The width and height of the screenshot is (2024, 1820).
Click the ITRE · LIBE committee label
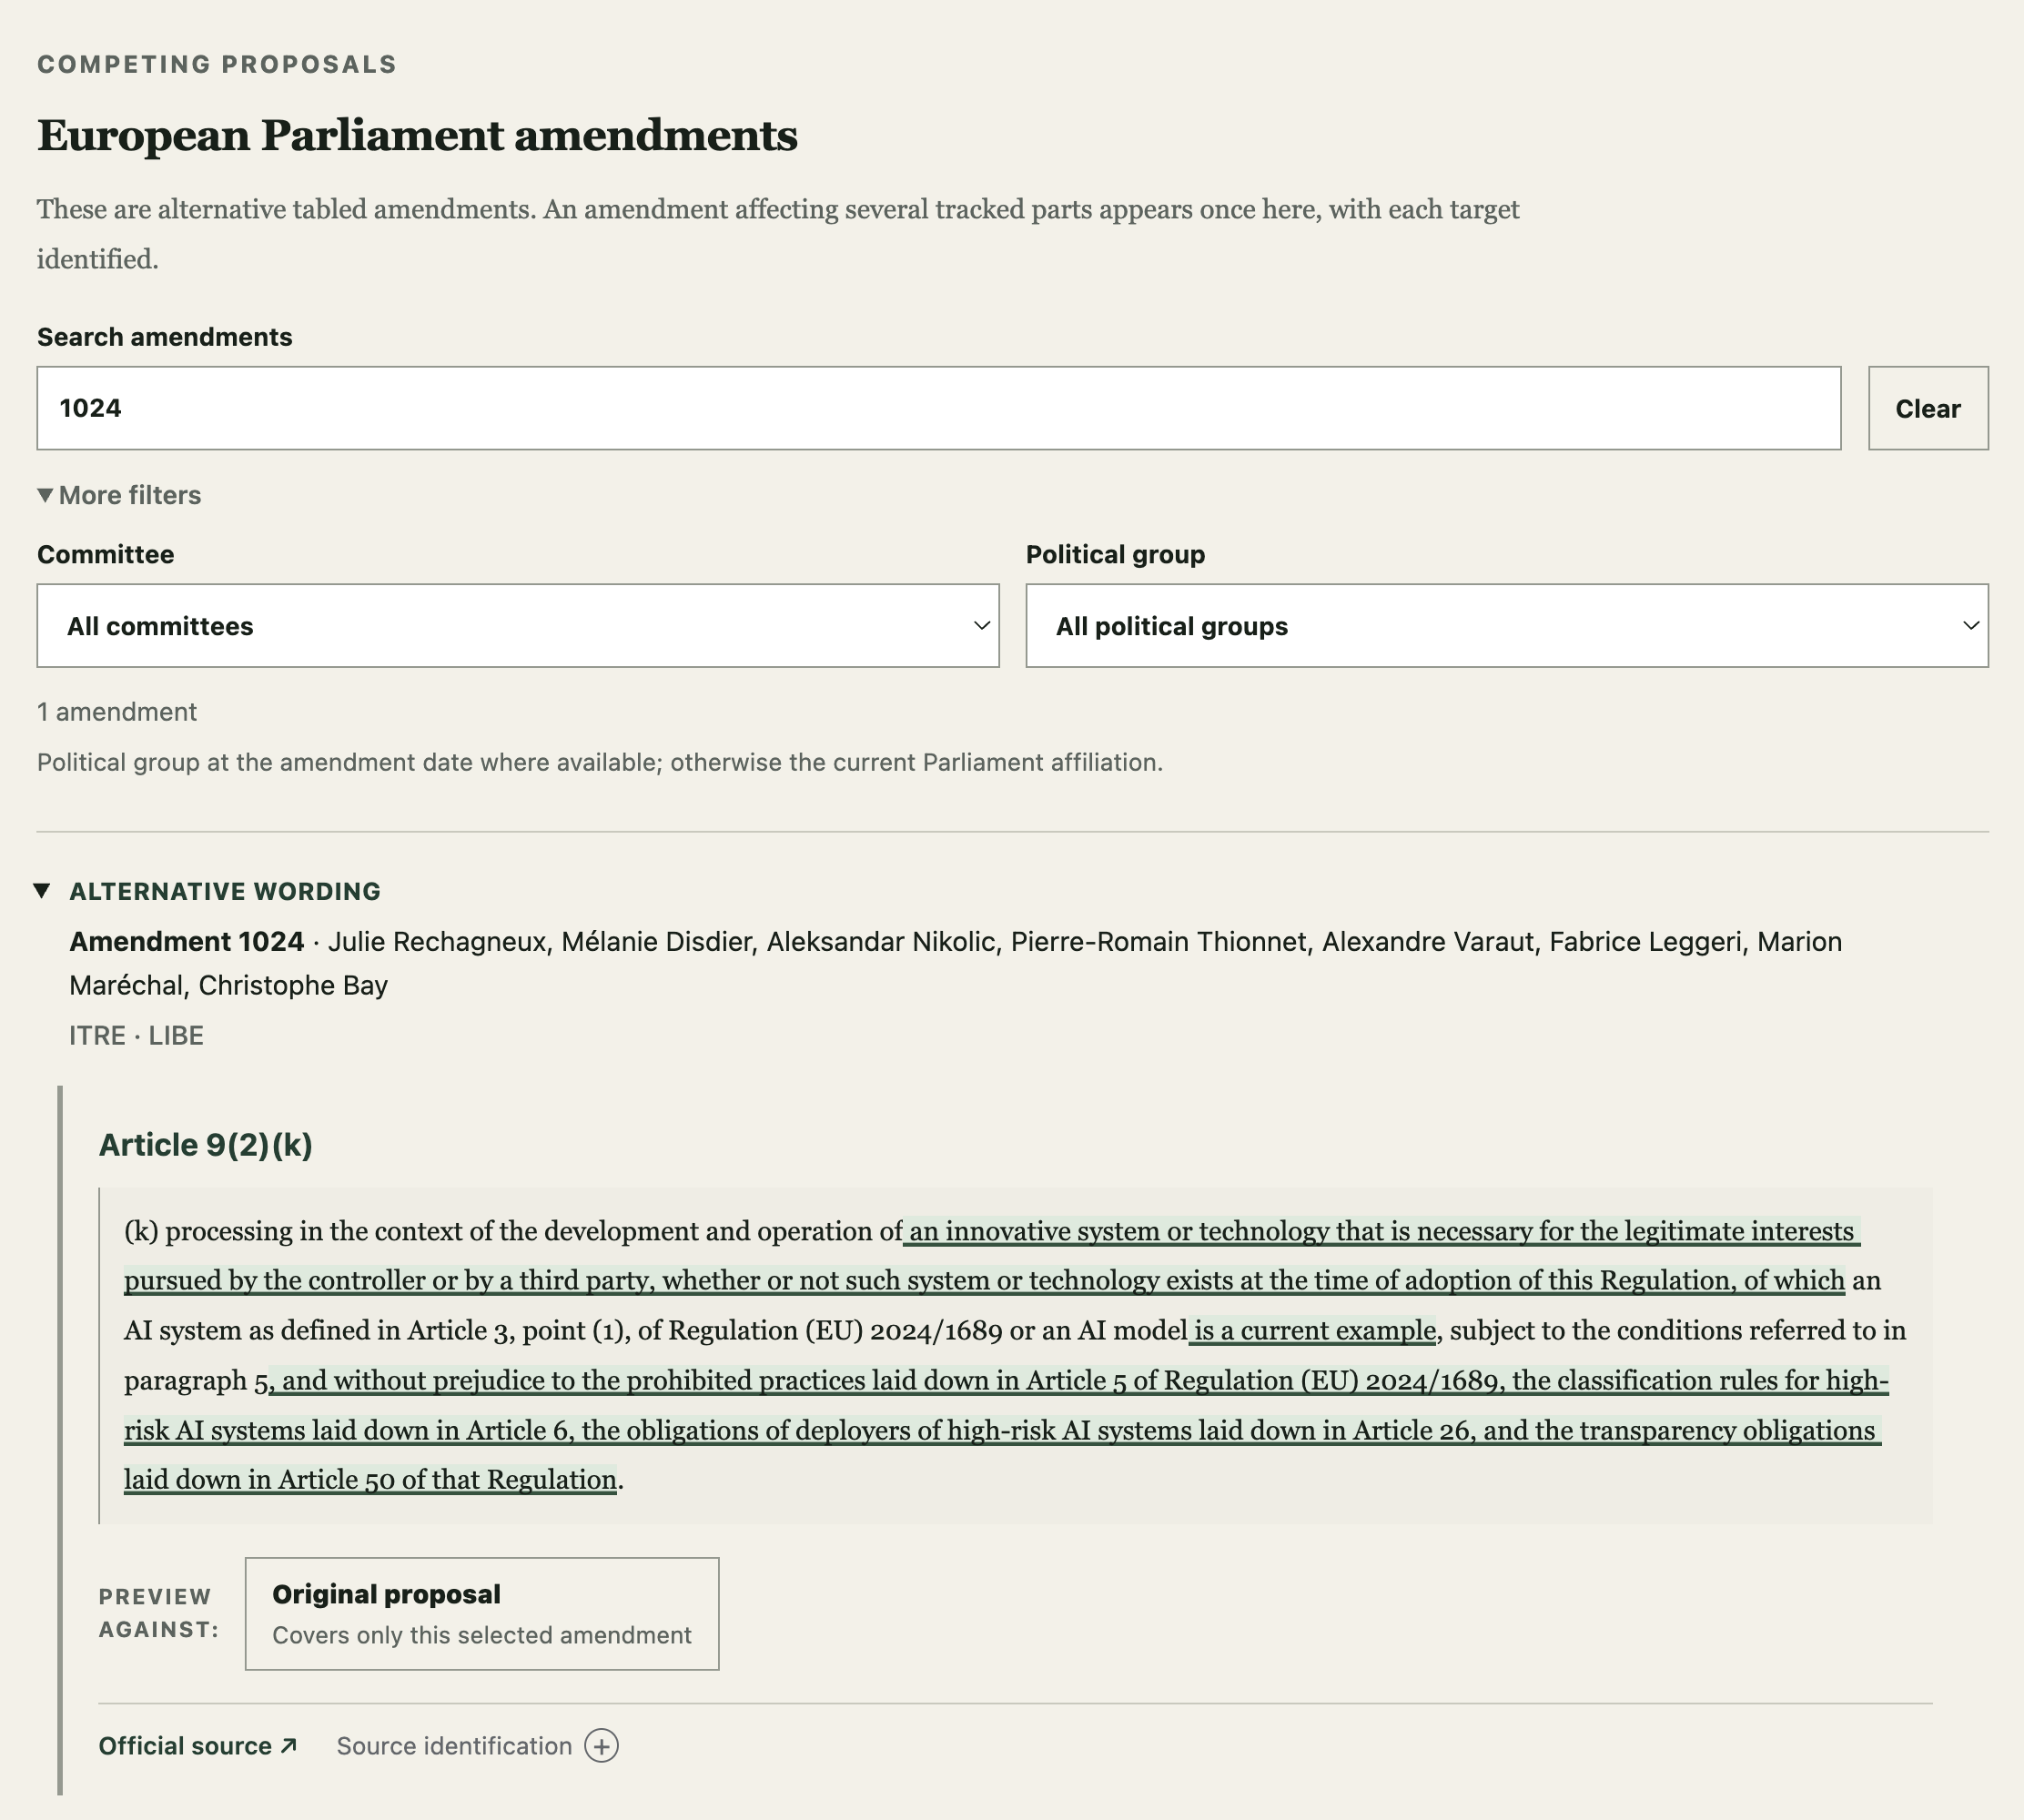point(136,1035)
